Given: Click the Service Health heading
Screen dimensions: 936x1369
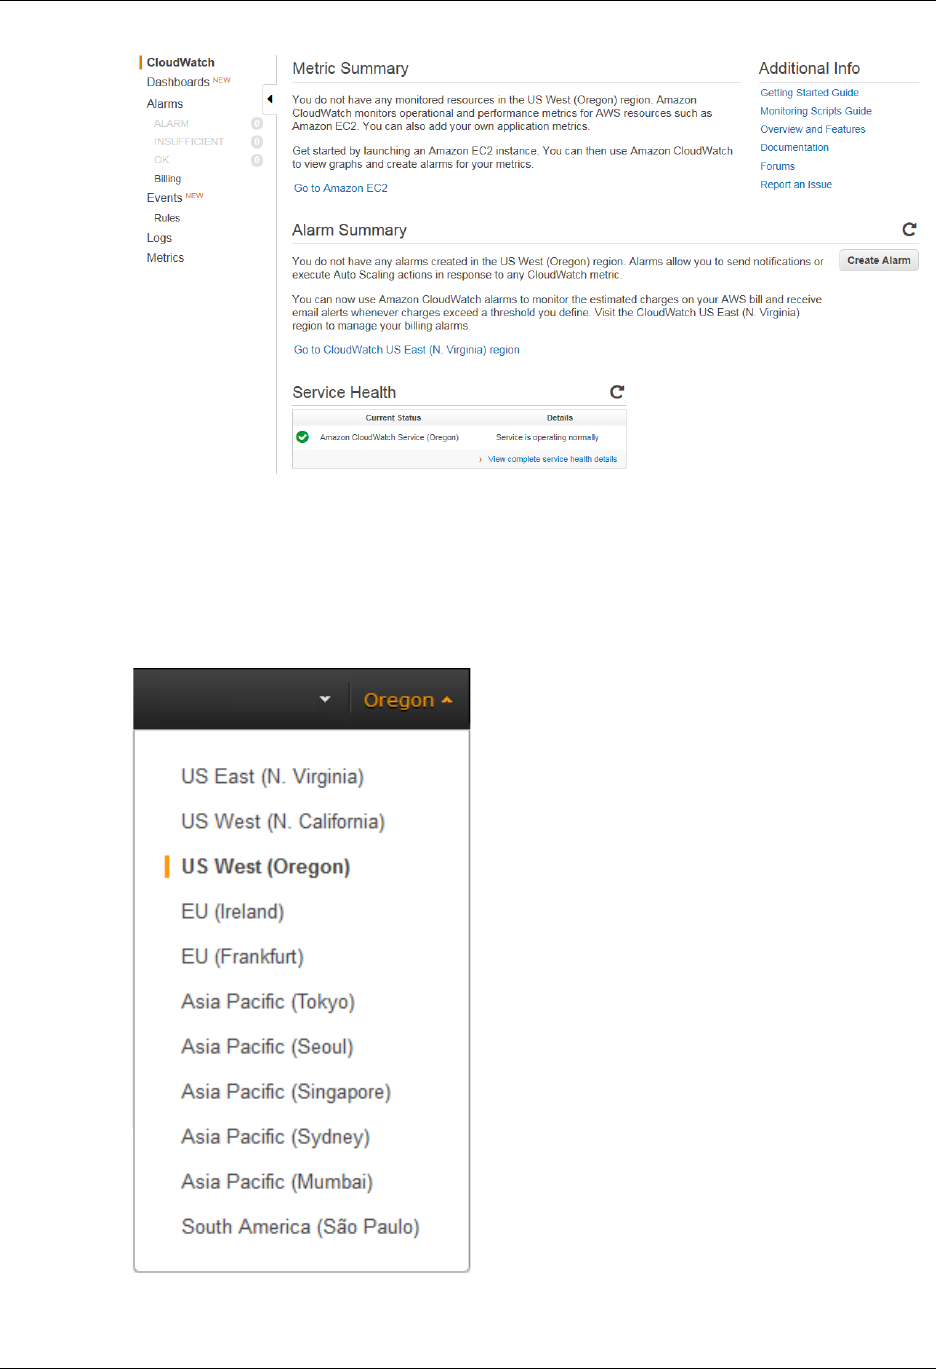Looking at the screenshot, I should pyautogui.click(x=344, y=392).
